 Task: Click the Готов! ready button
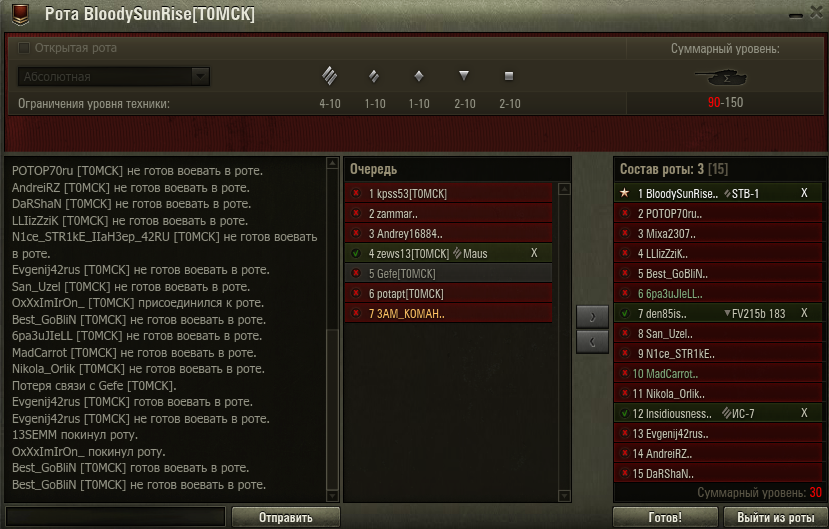point(665,517)
